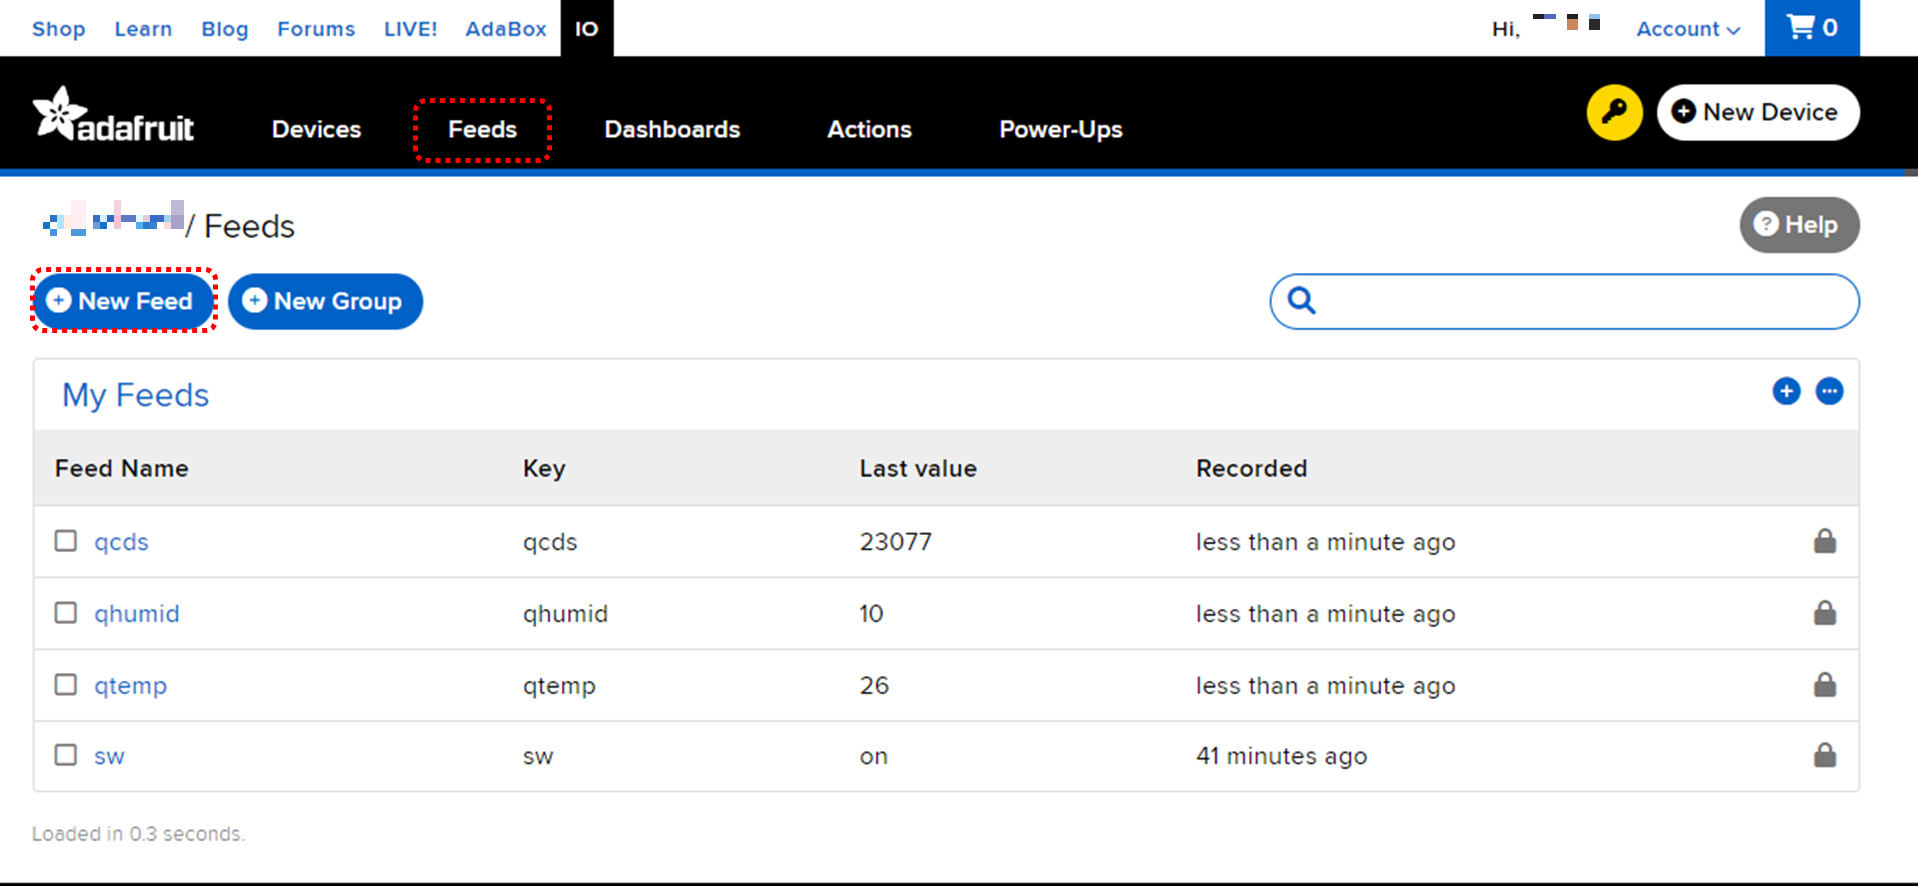This screenshot has width=1918, height=886.
Task: Open the Power-Ups tab
Action: [x=1061, y=129]
